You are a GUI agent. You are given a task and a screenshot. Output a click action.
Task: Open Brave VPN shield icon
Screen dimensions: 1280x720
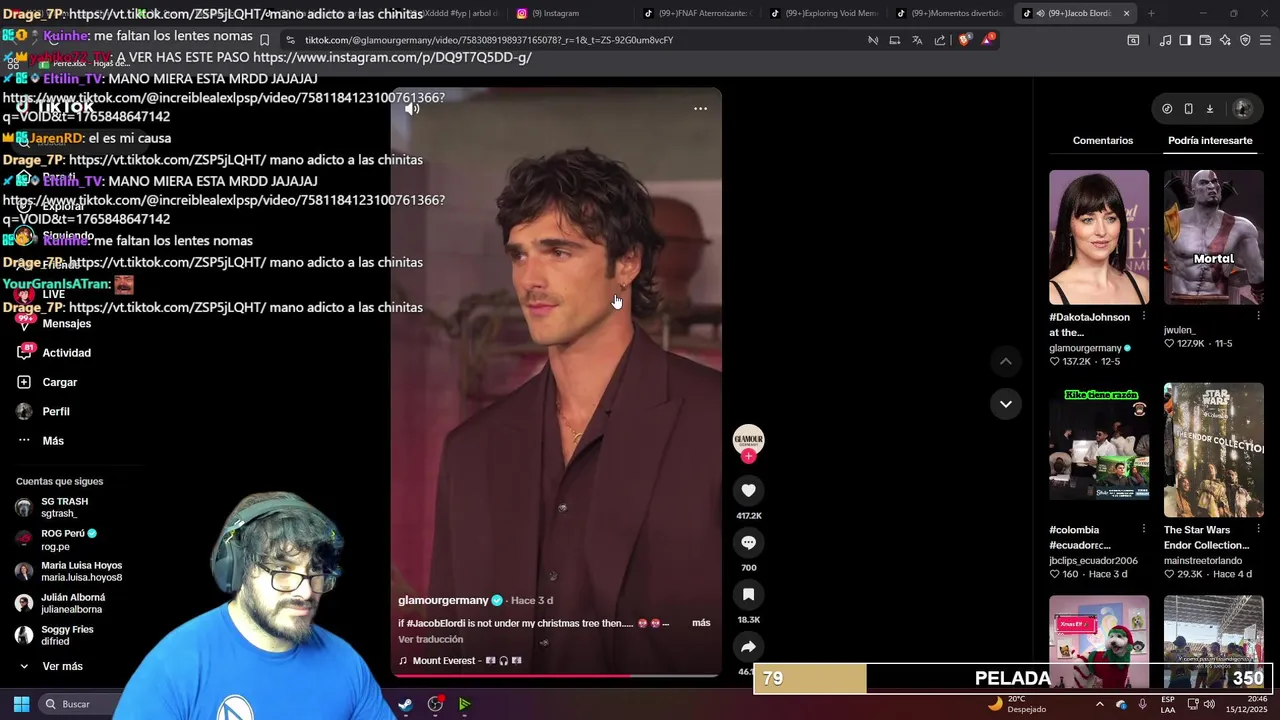1245,40
